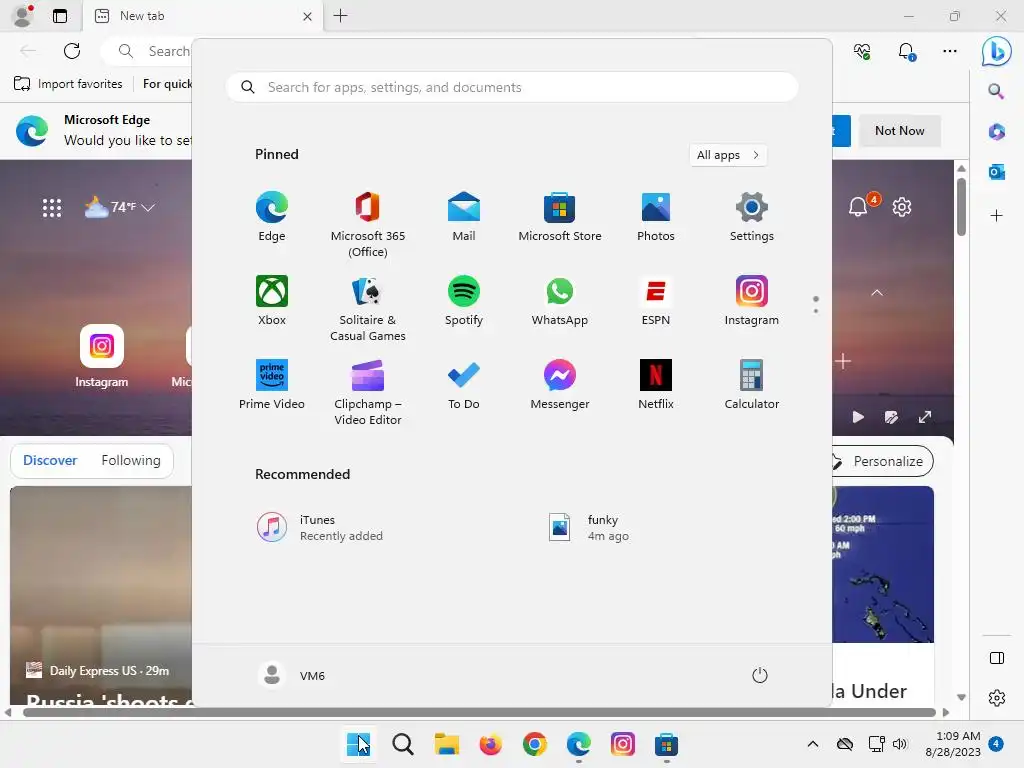Image resolution: width=1024 pixels, height=768 pixels.
Task: Open Edge sidebar search icon
Action: pyautogui.click(x=996, y=91)
